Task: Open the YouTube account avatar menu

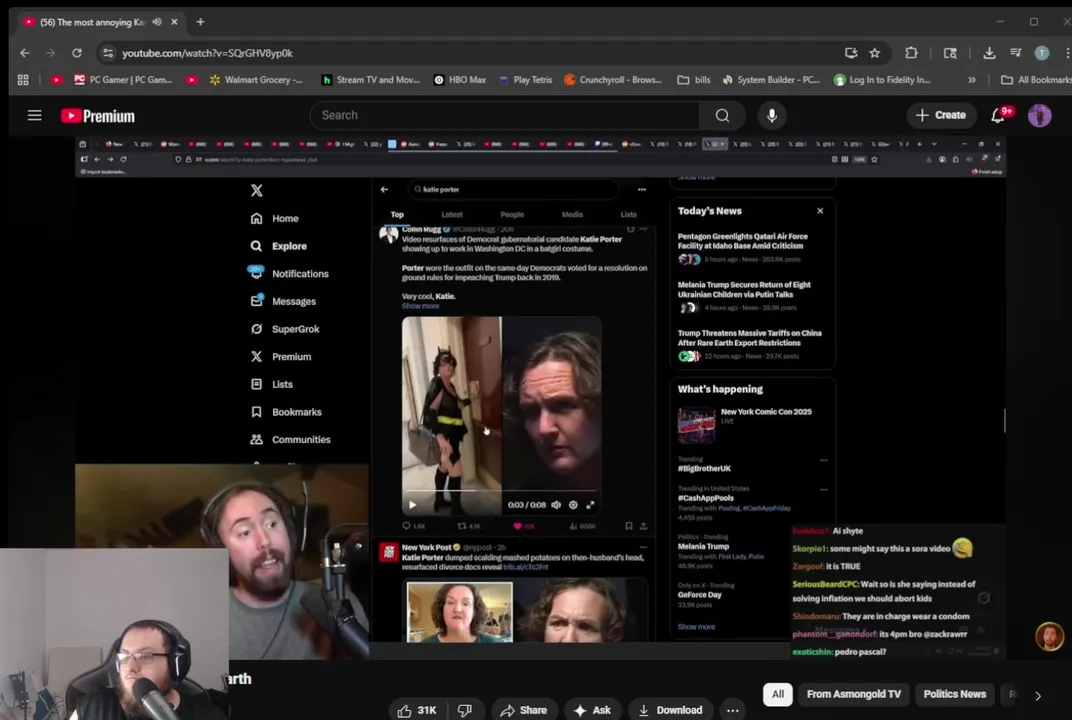Action: [x=1040, y=116]
